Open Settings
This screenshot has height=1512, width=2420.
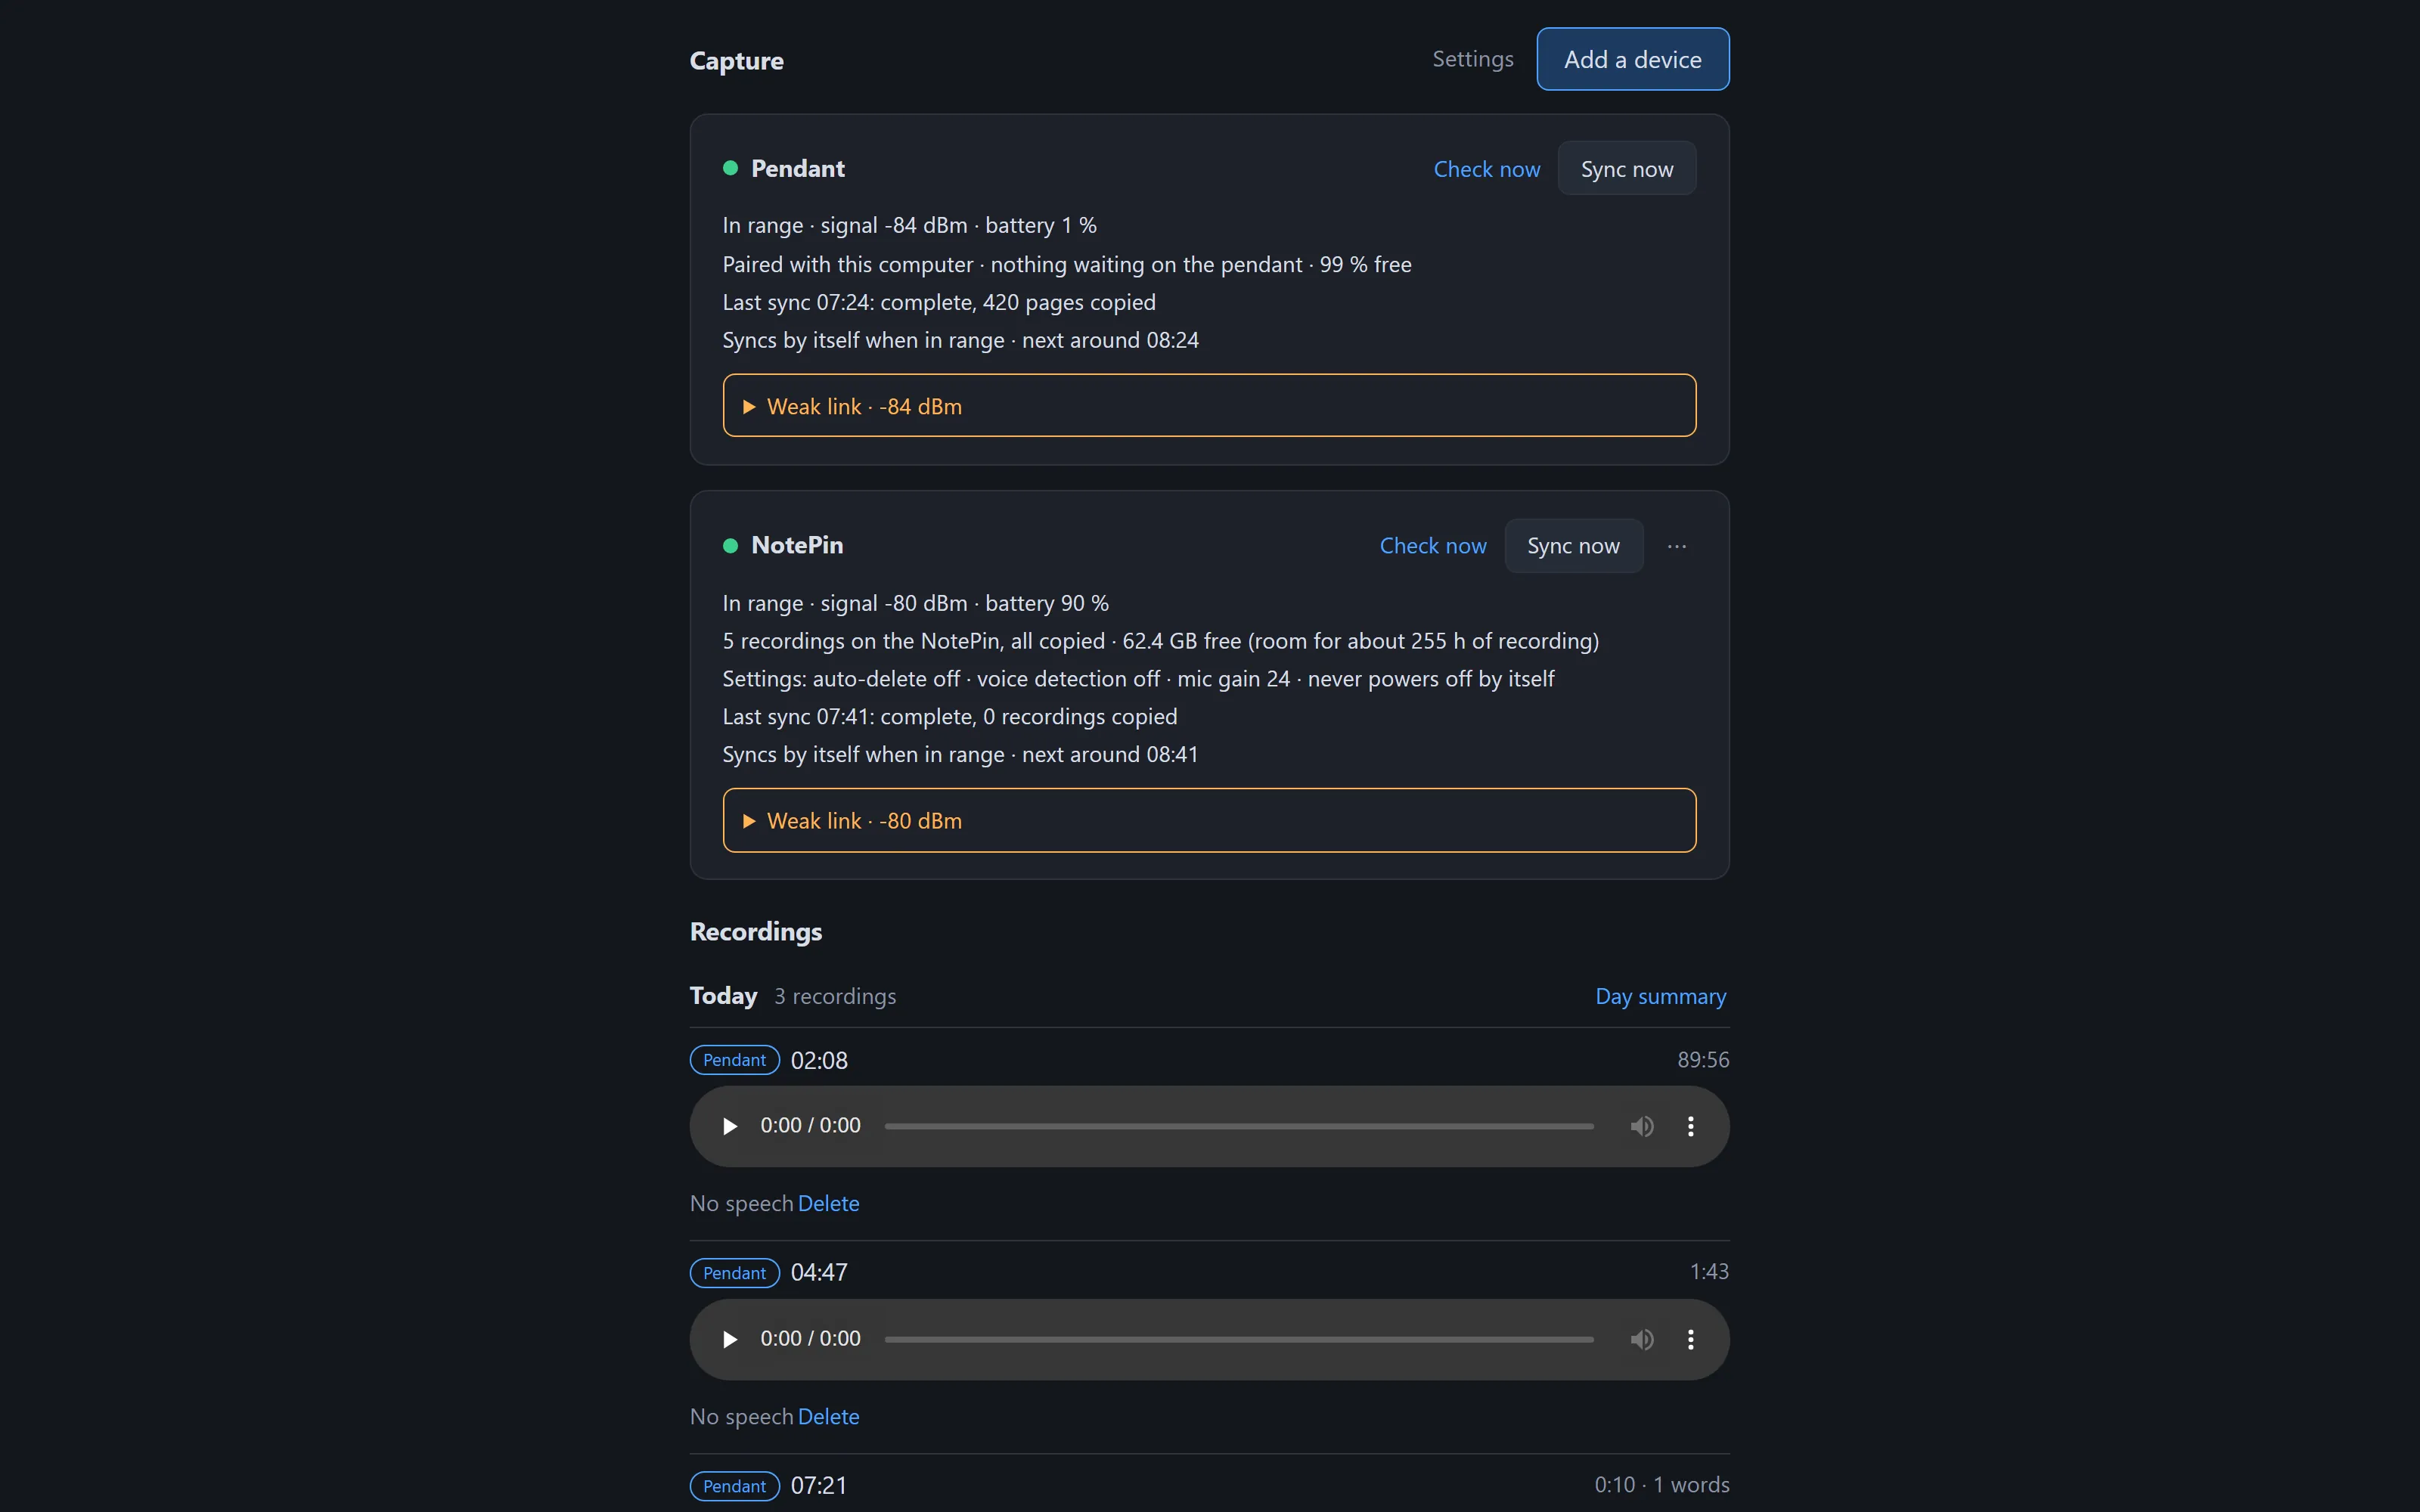[1472, 59]
